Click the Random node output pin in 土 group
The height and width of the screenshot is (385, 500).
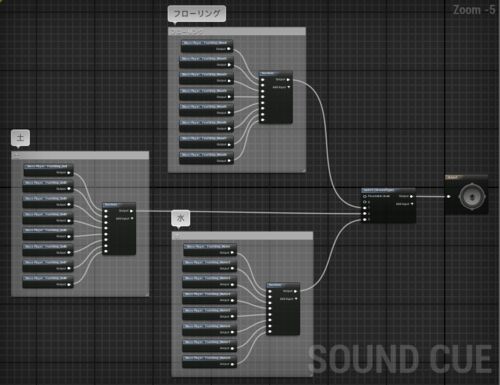tap(132, 211)
